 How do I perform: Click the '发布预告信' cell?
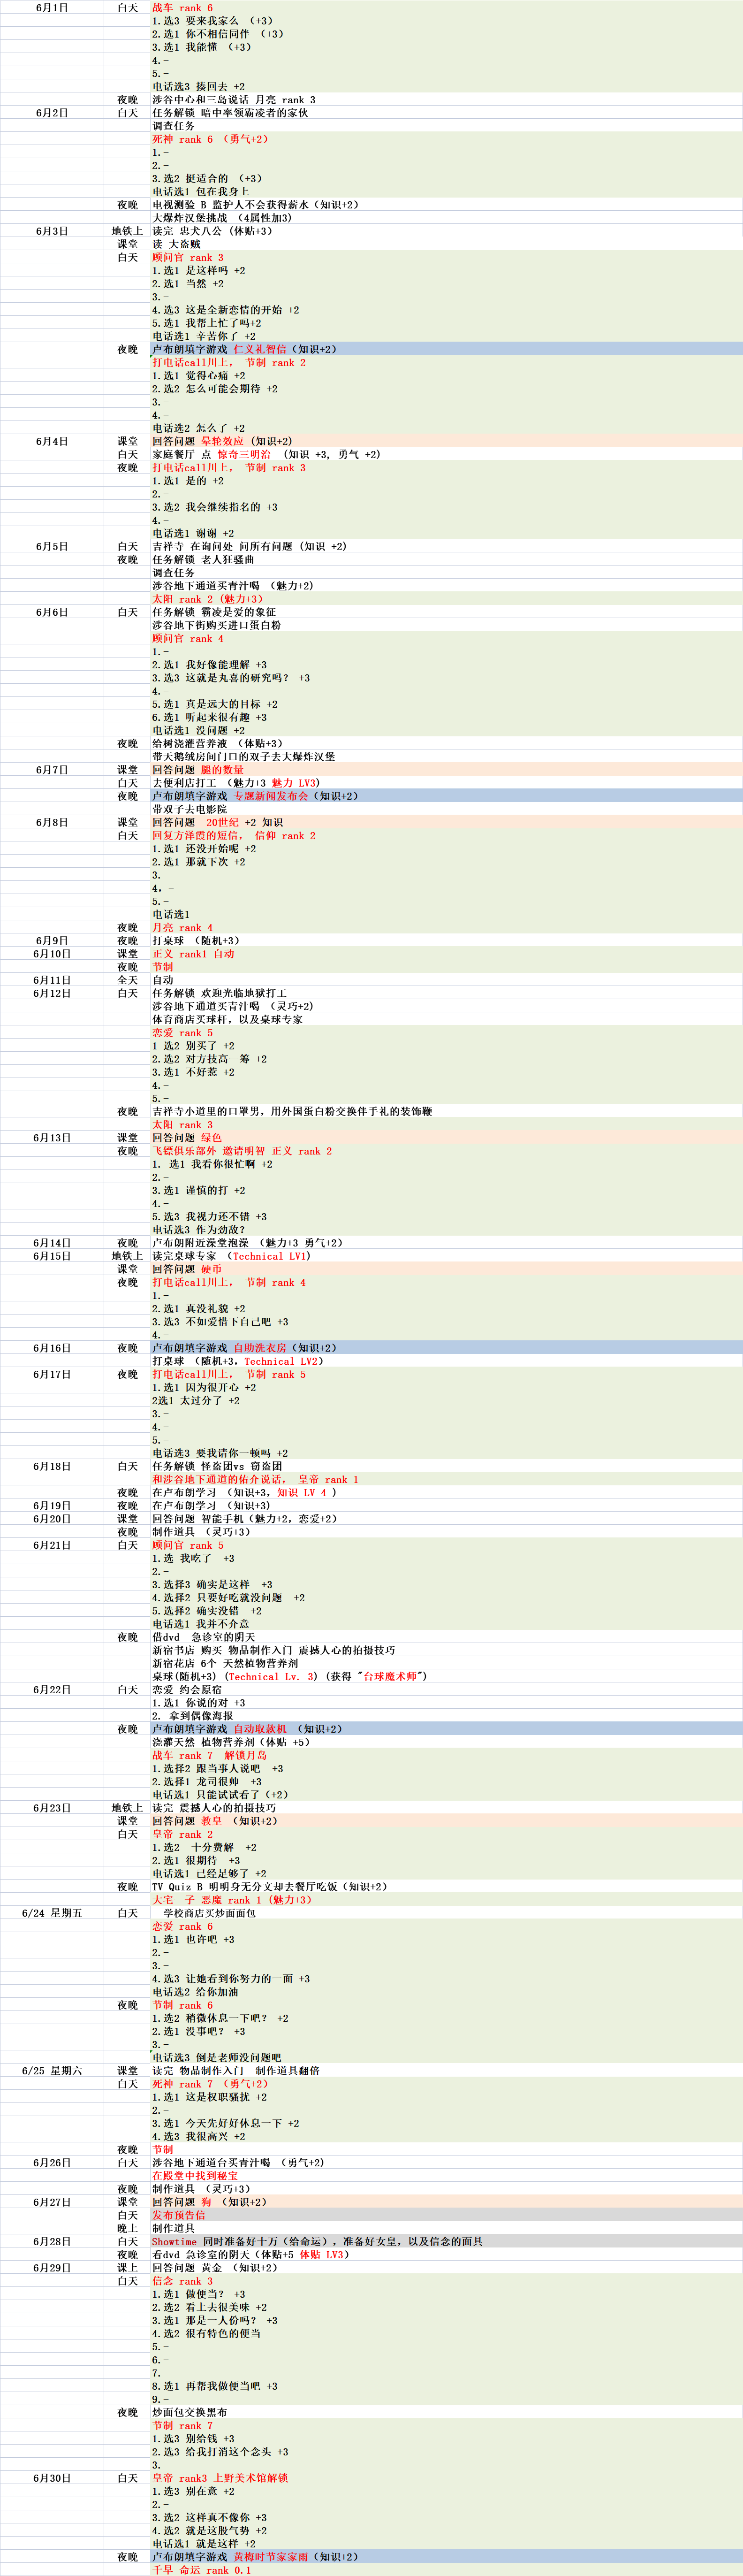(x=446, y=2214)
